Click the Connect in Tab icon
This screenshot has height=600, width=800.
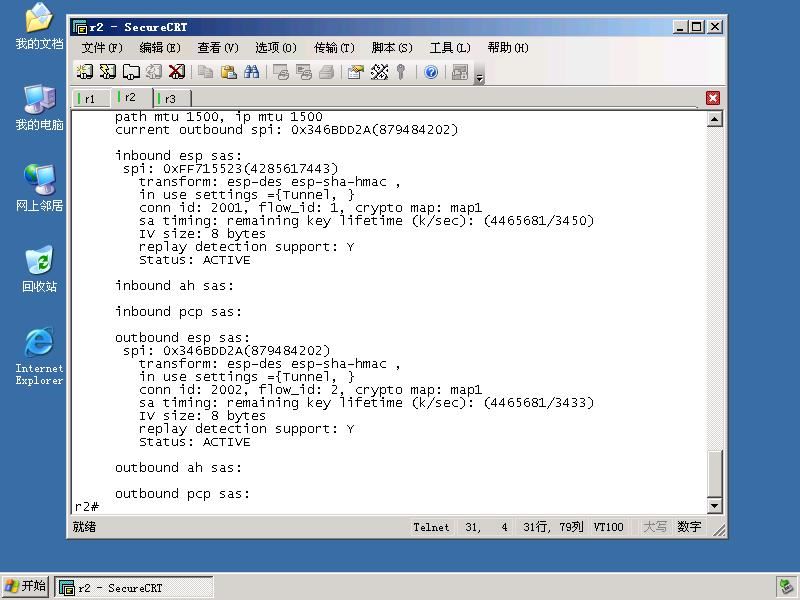pyautogui.click(x=131, y=72)
